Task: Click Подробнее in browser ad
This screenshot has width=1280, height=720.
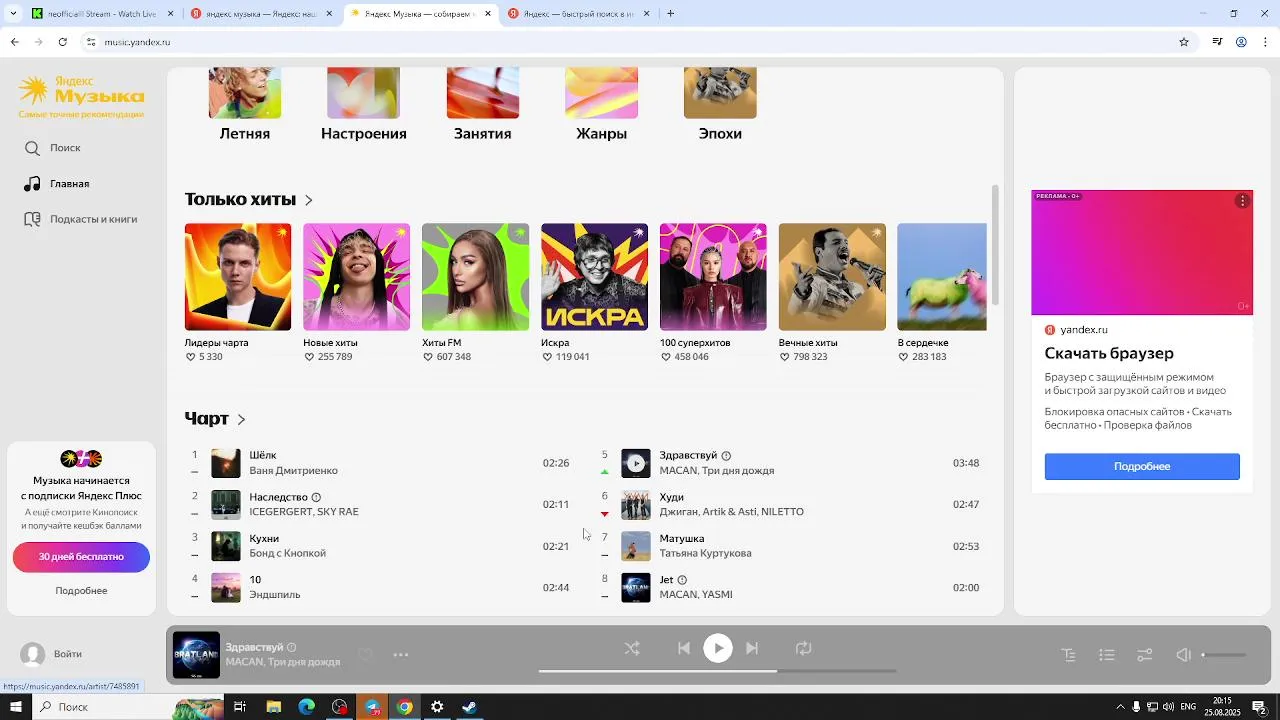Action: 1142,467
